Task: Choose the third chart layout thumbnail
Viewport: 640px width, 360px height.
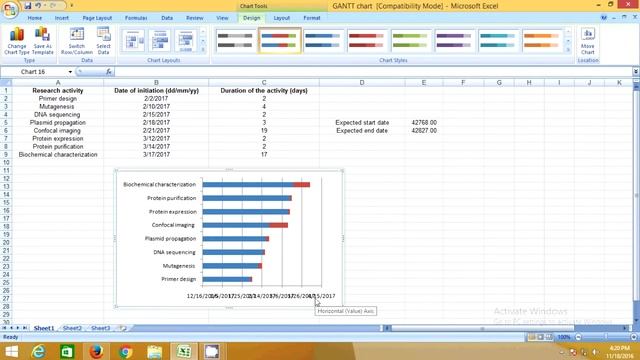Action: pos(186,41)
